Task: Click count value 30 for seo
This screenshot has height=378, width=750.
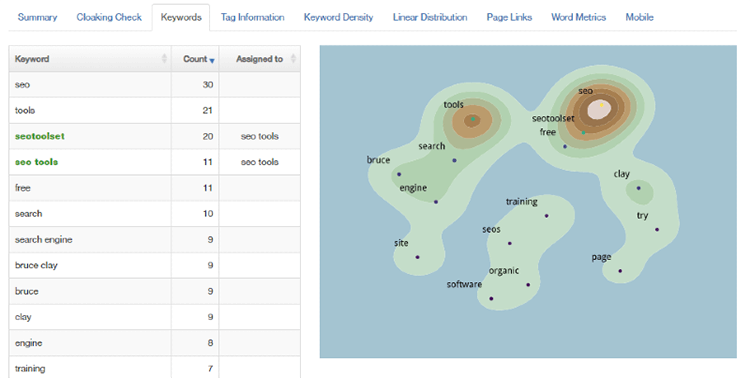Action: (x=208, y=85)
